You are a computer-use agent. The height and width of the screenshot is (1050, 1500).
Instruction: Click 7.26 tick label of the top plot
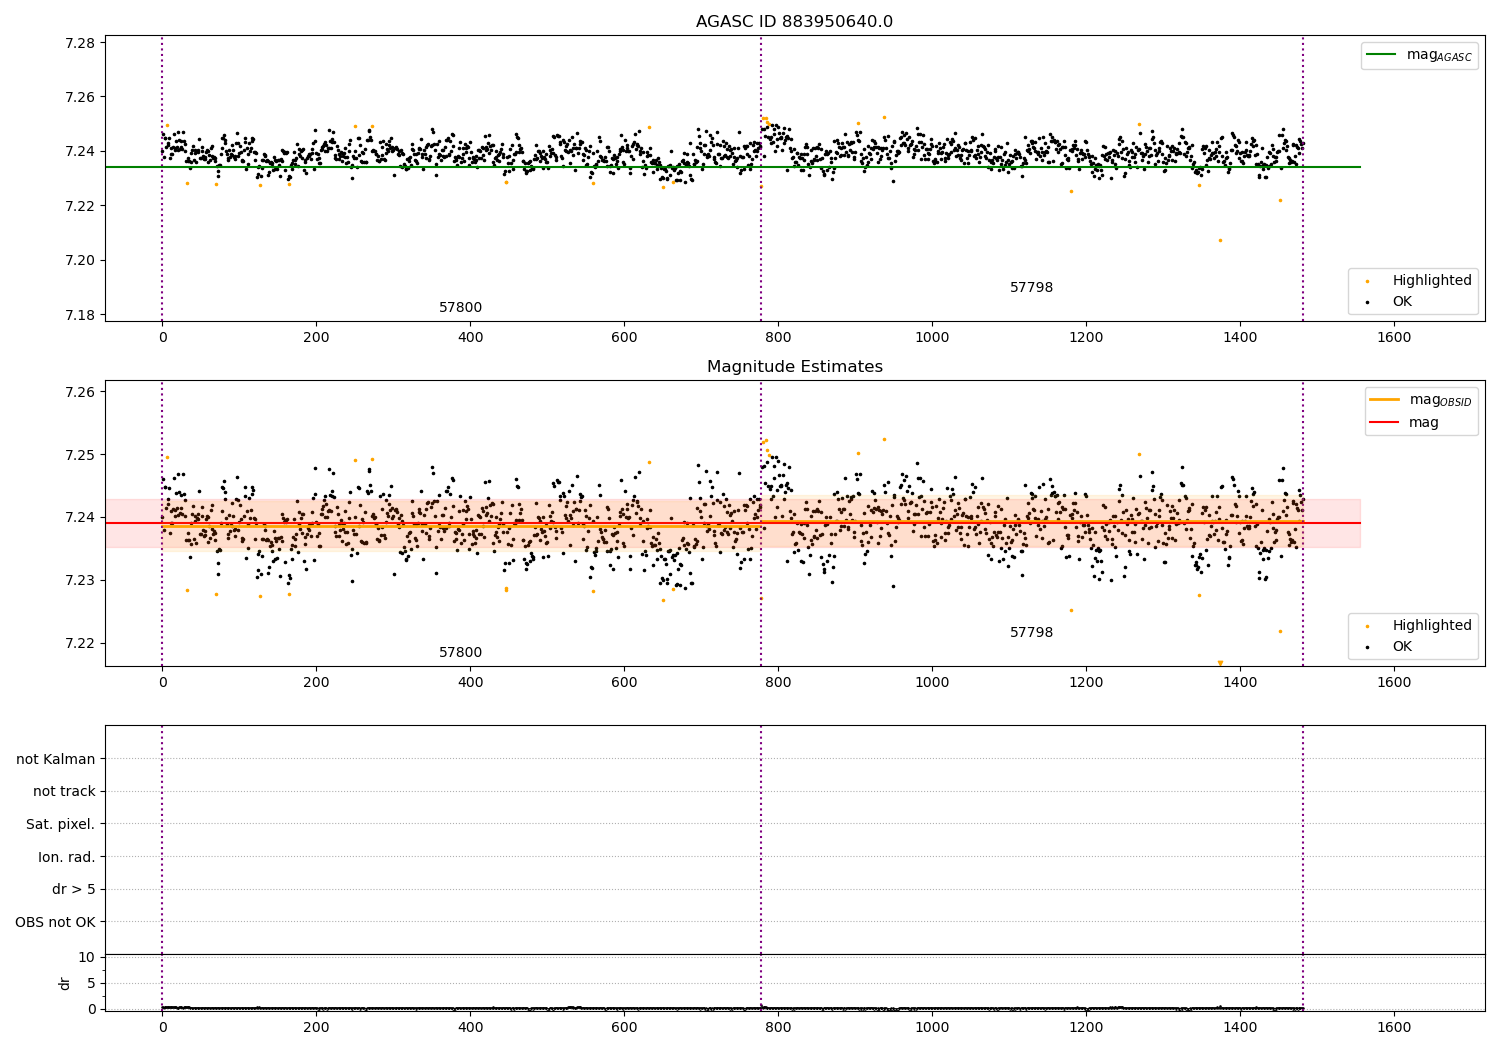(x=78, y=98)
